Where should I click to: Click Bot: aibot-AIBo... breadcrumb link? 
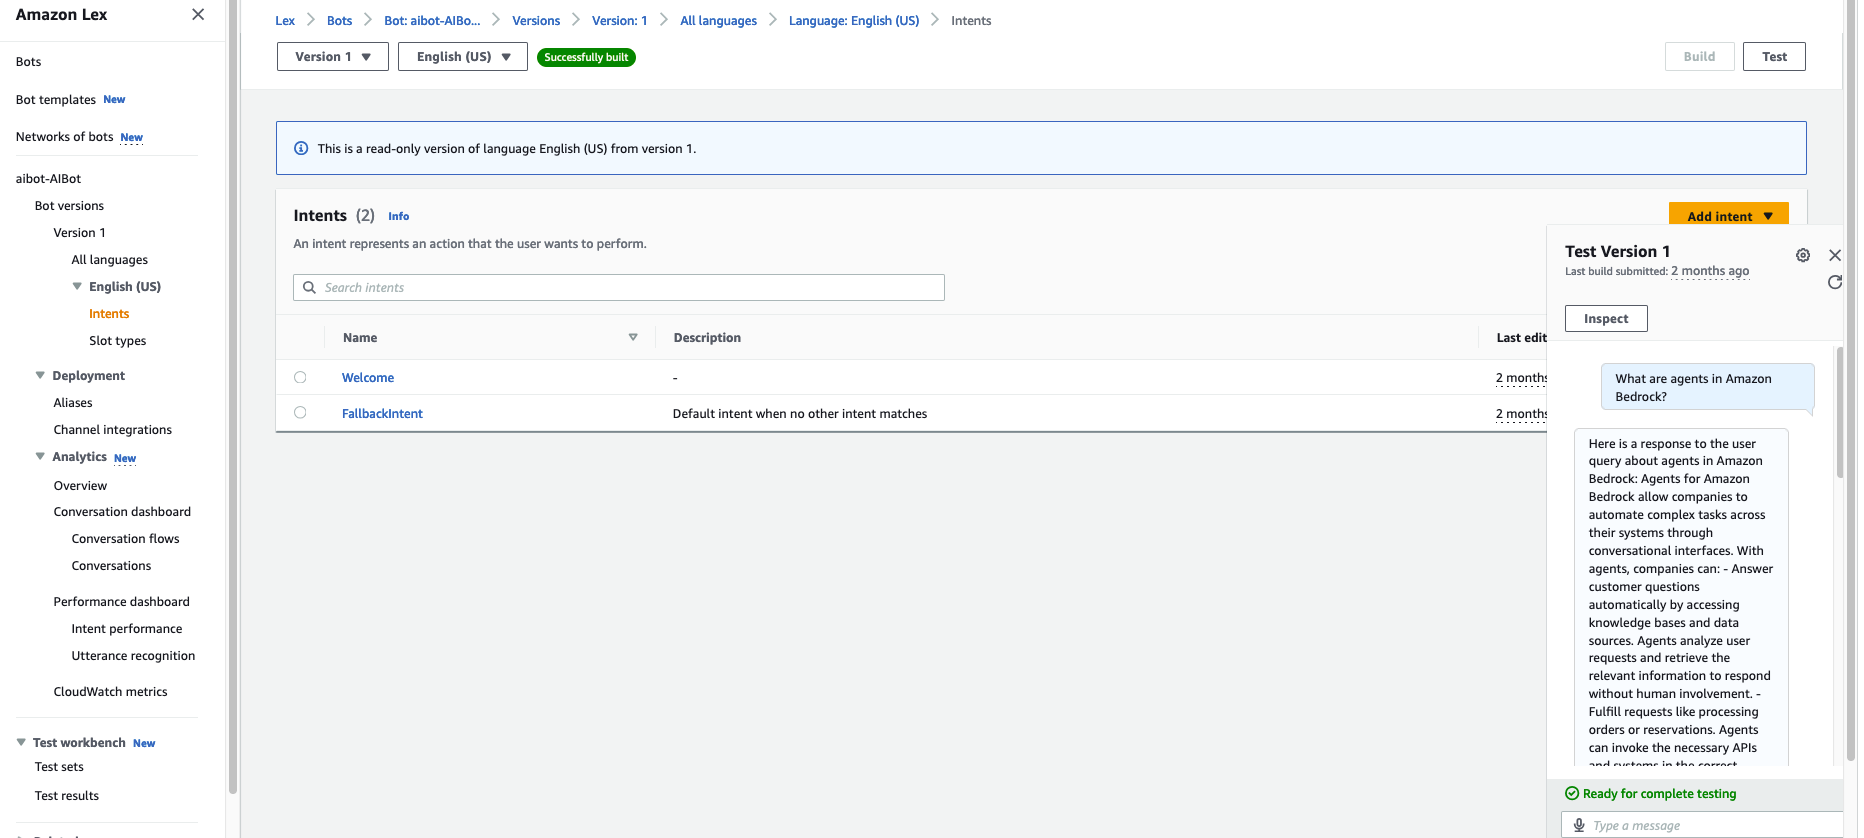[432, 21]
